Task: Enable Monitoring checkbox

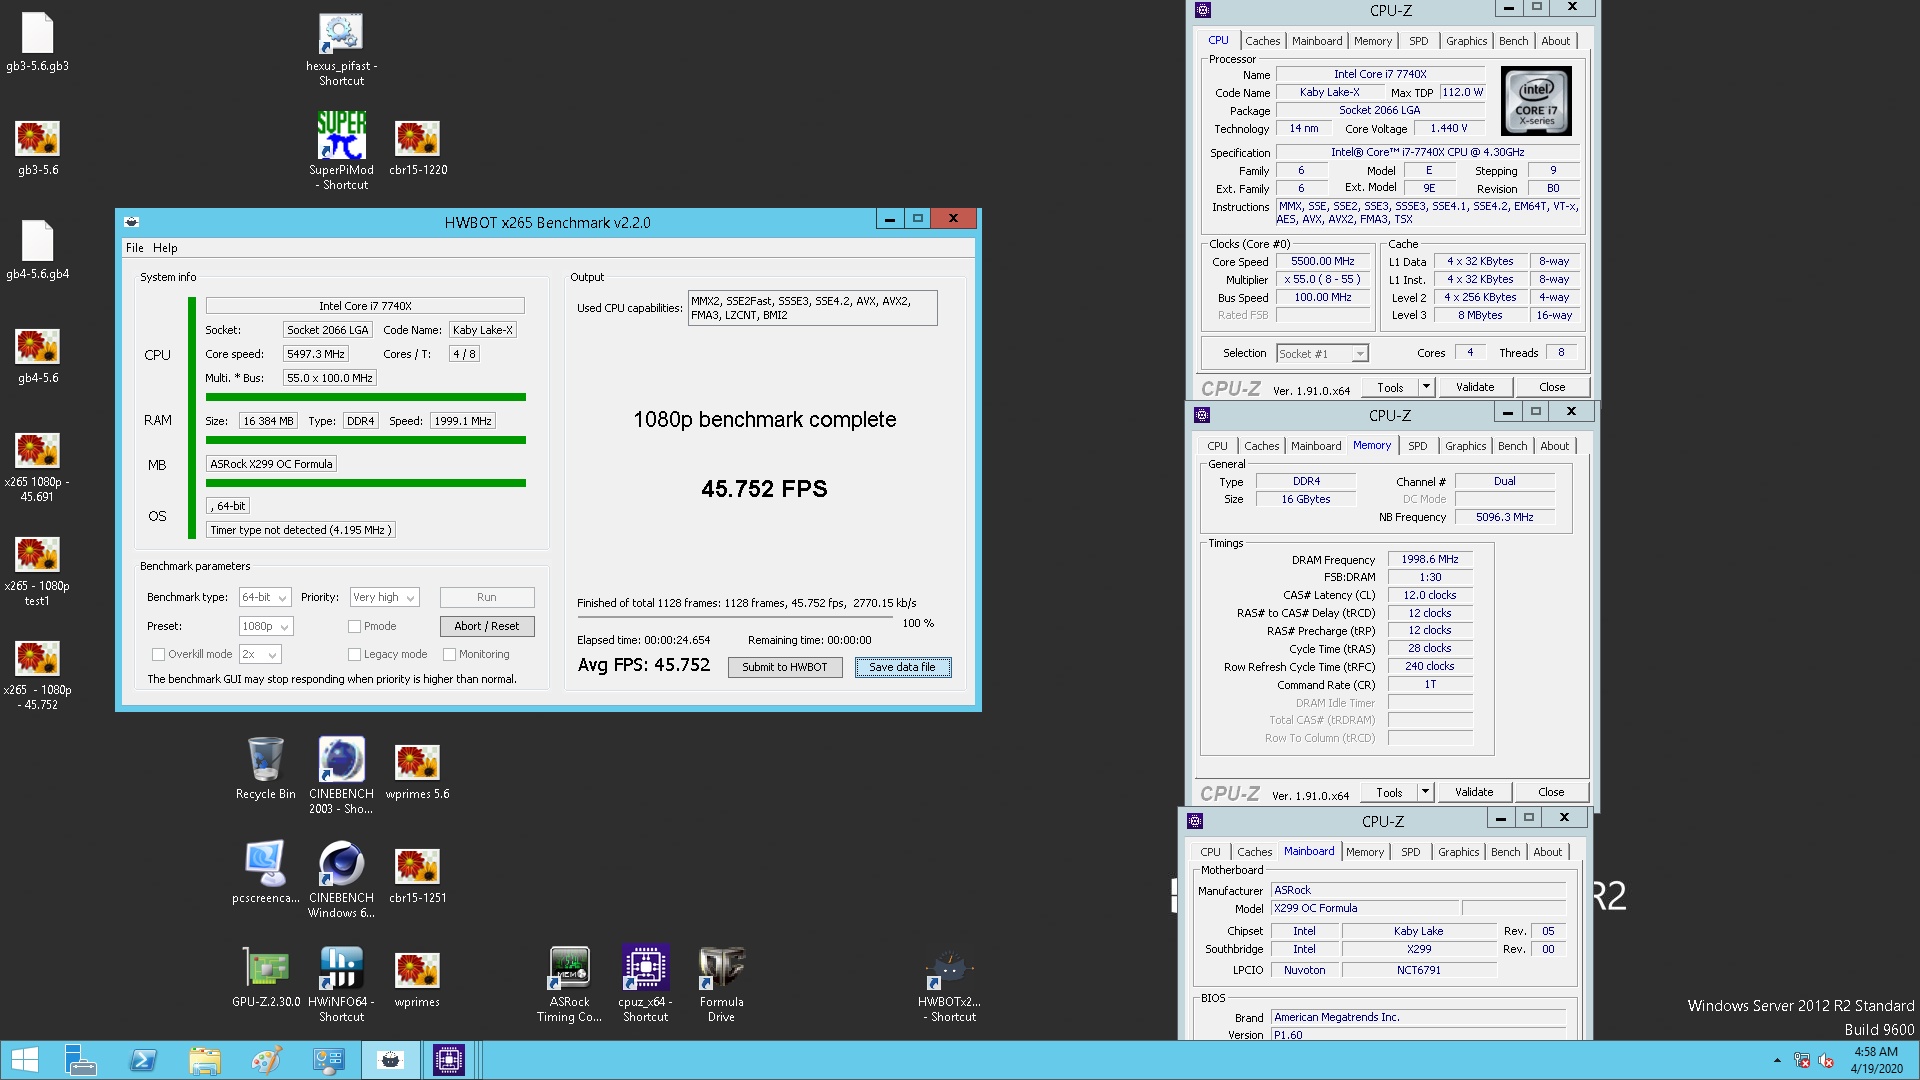Action: point(449,654)
